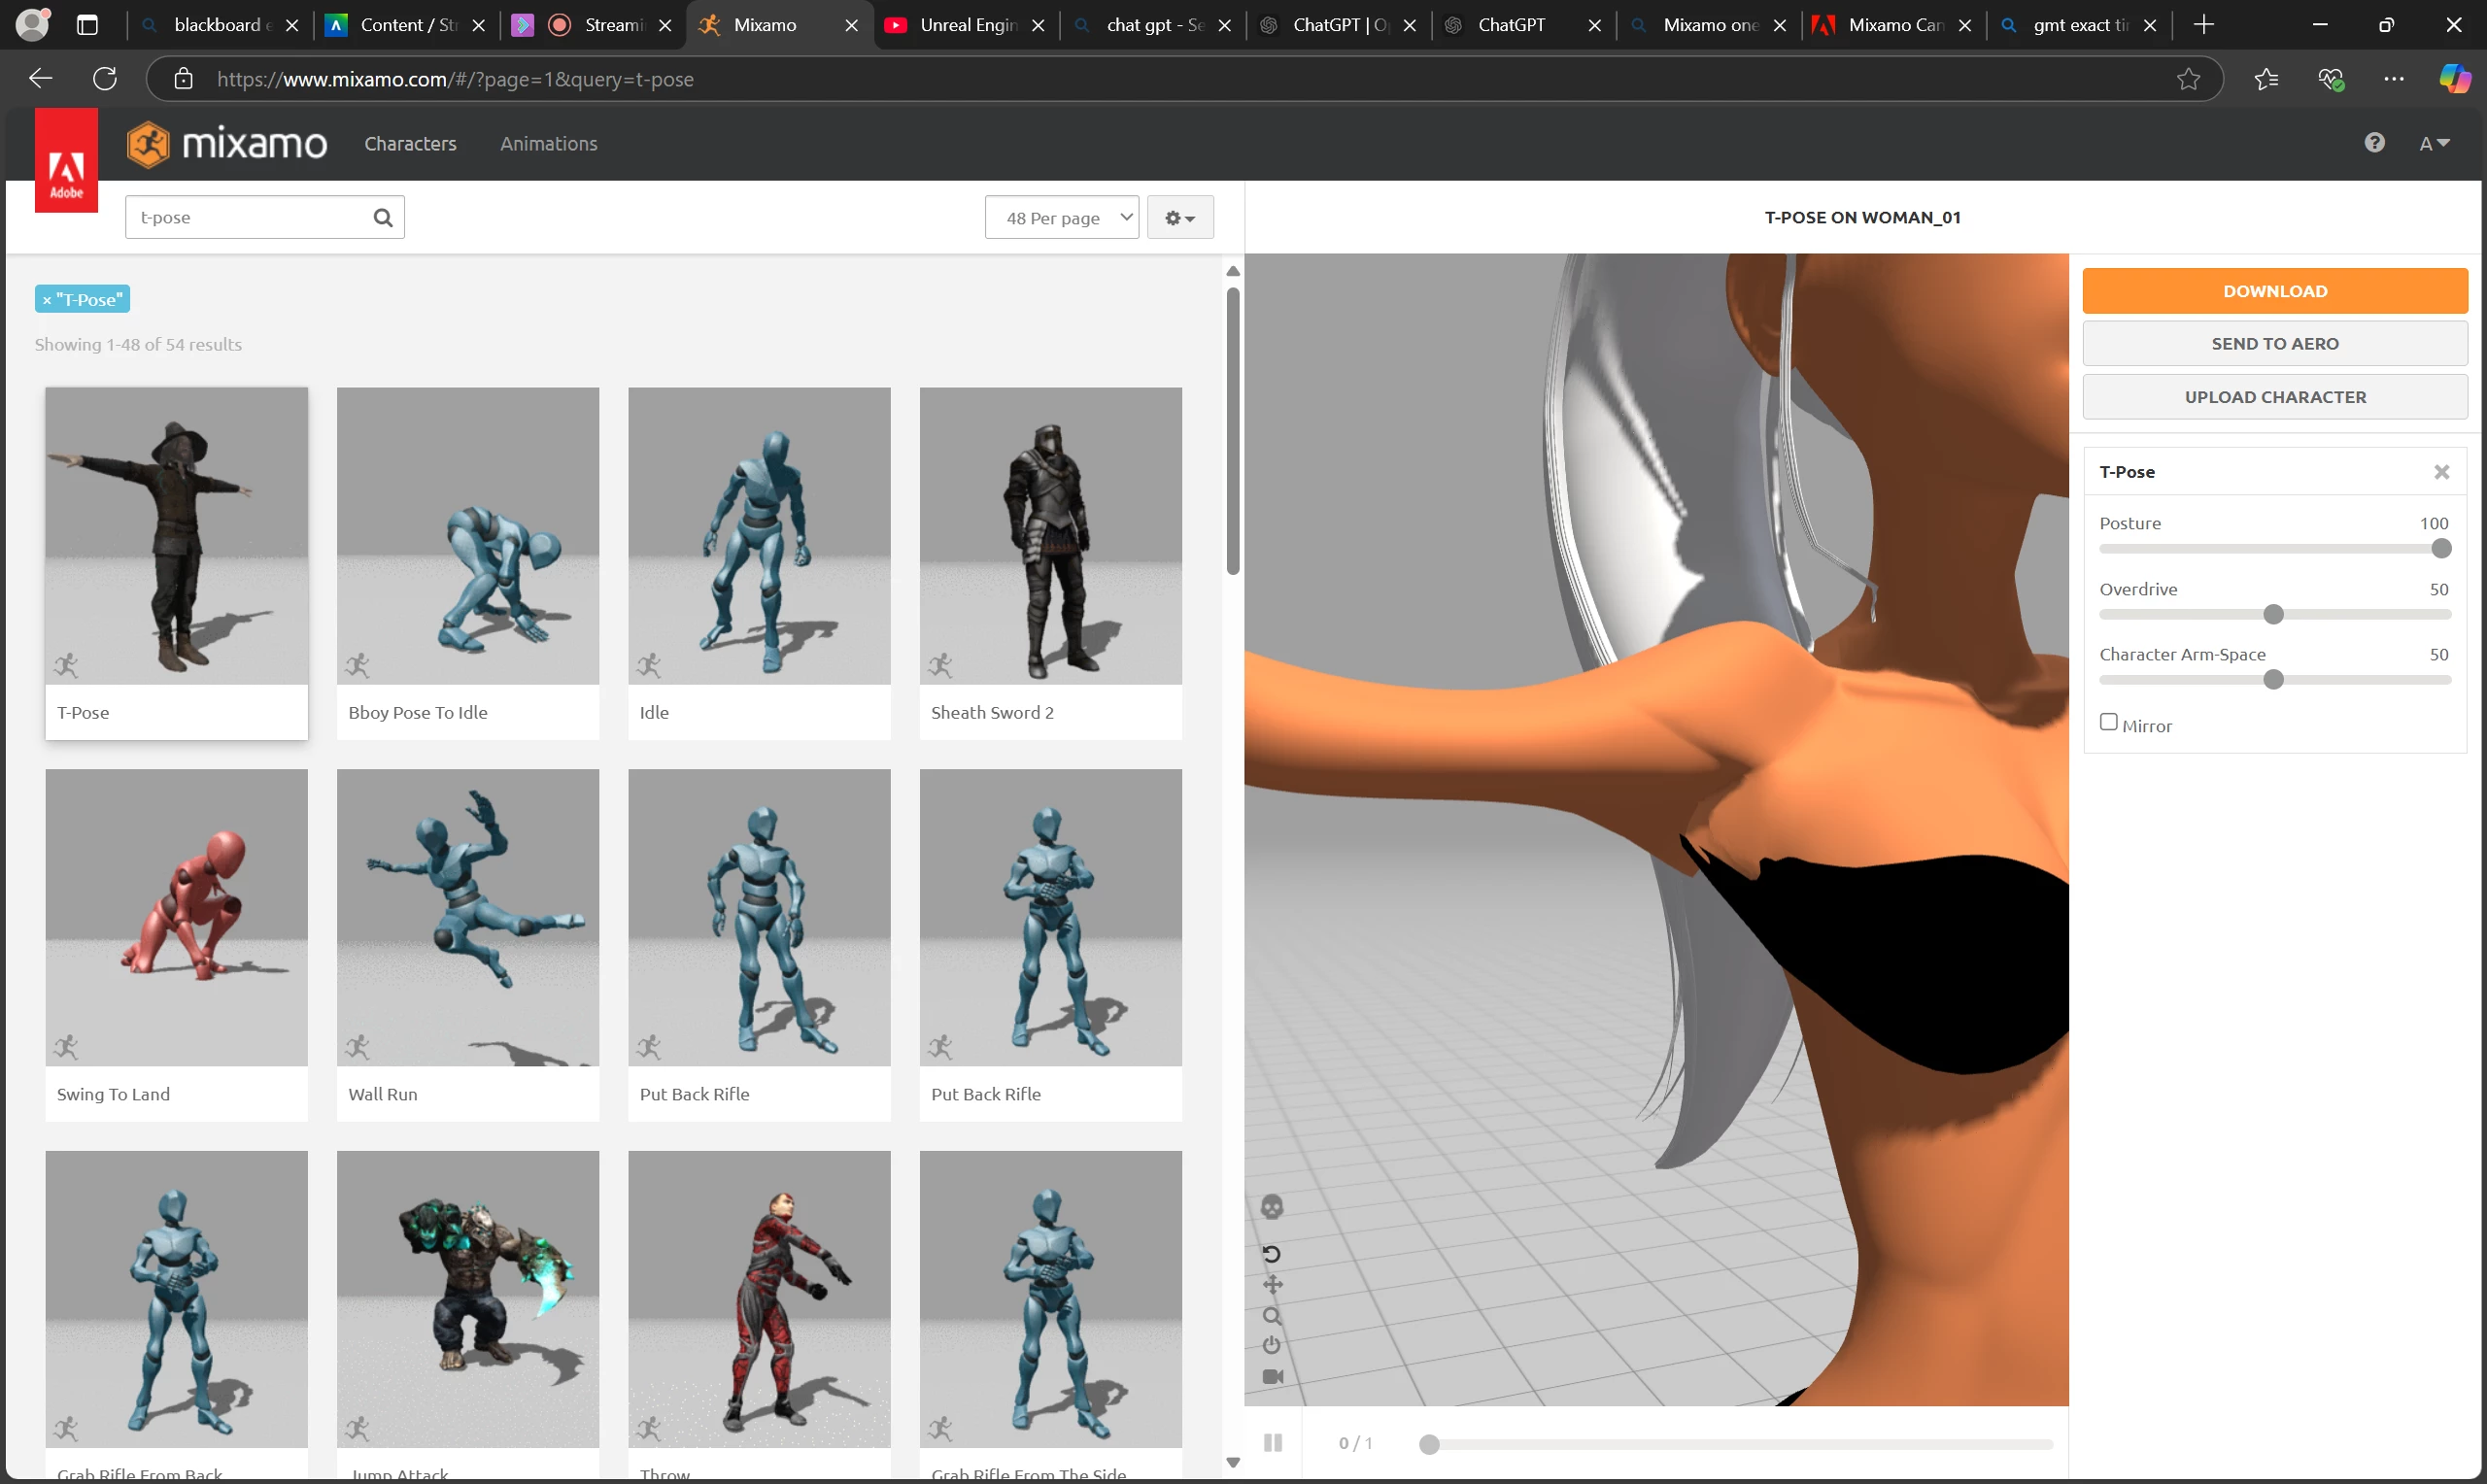The image size is (2487, 1484).
Task: Enable the Mirror checkbox
Action: pyautogui.click(x=2108, y=722)
